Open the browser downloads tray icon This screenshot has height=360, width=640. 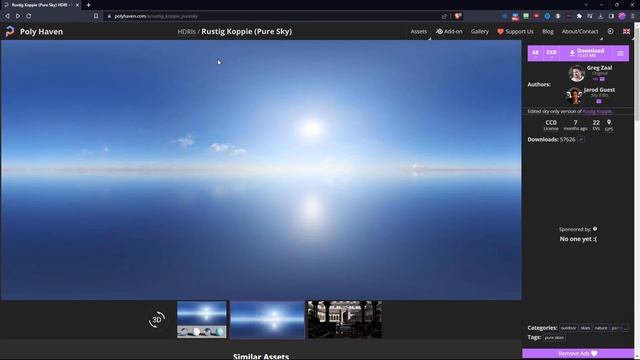[600, 16]
